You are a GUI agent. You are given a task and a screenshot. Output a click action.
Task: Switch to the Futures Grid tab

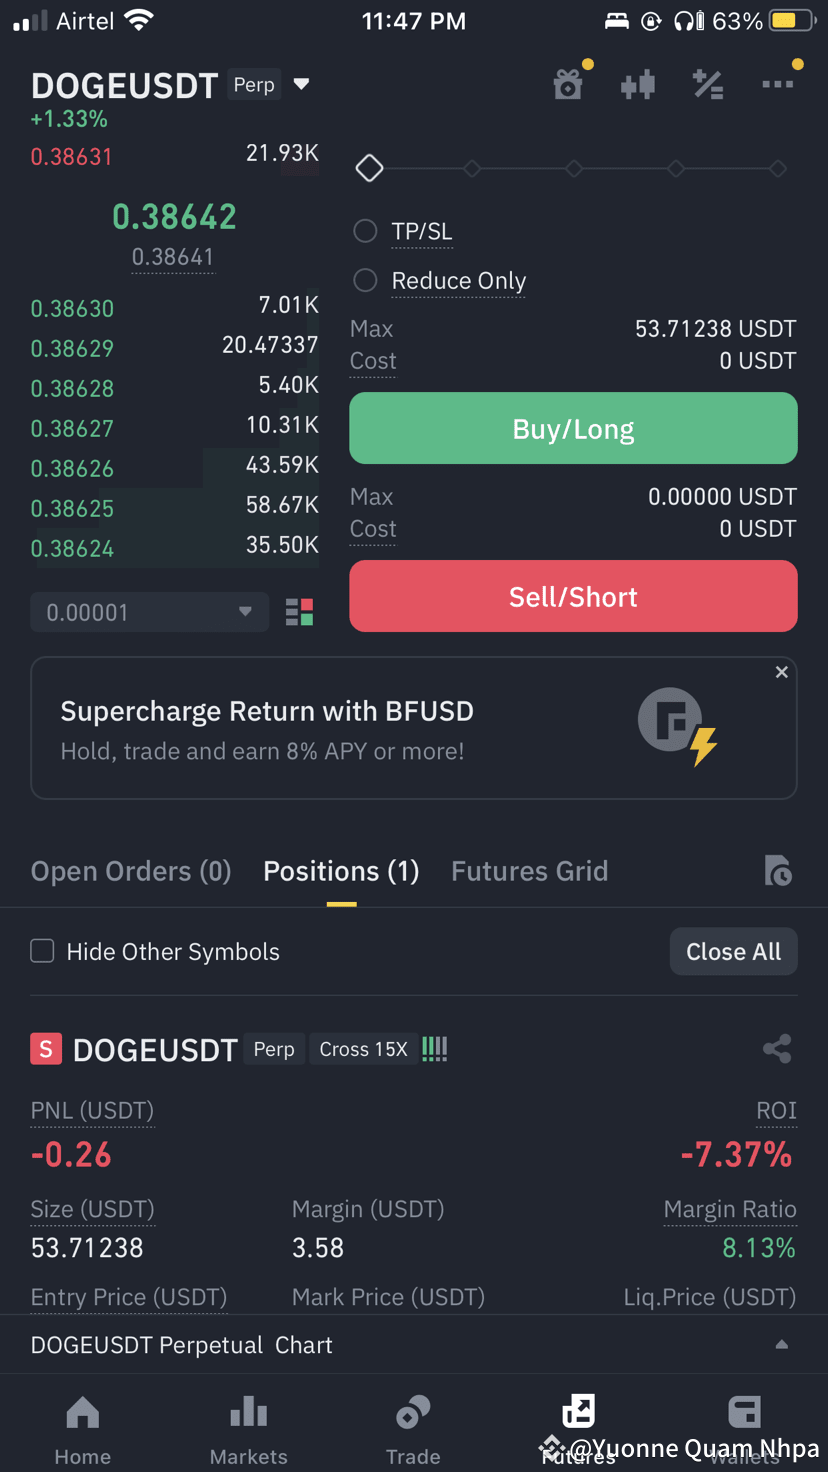529,871
